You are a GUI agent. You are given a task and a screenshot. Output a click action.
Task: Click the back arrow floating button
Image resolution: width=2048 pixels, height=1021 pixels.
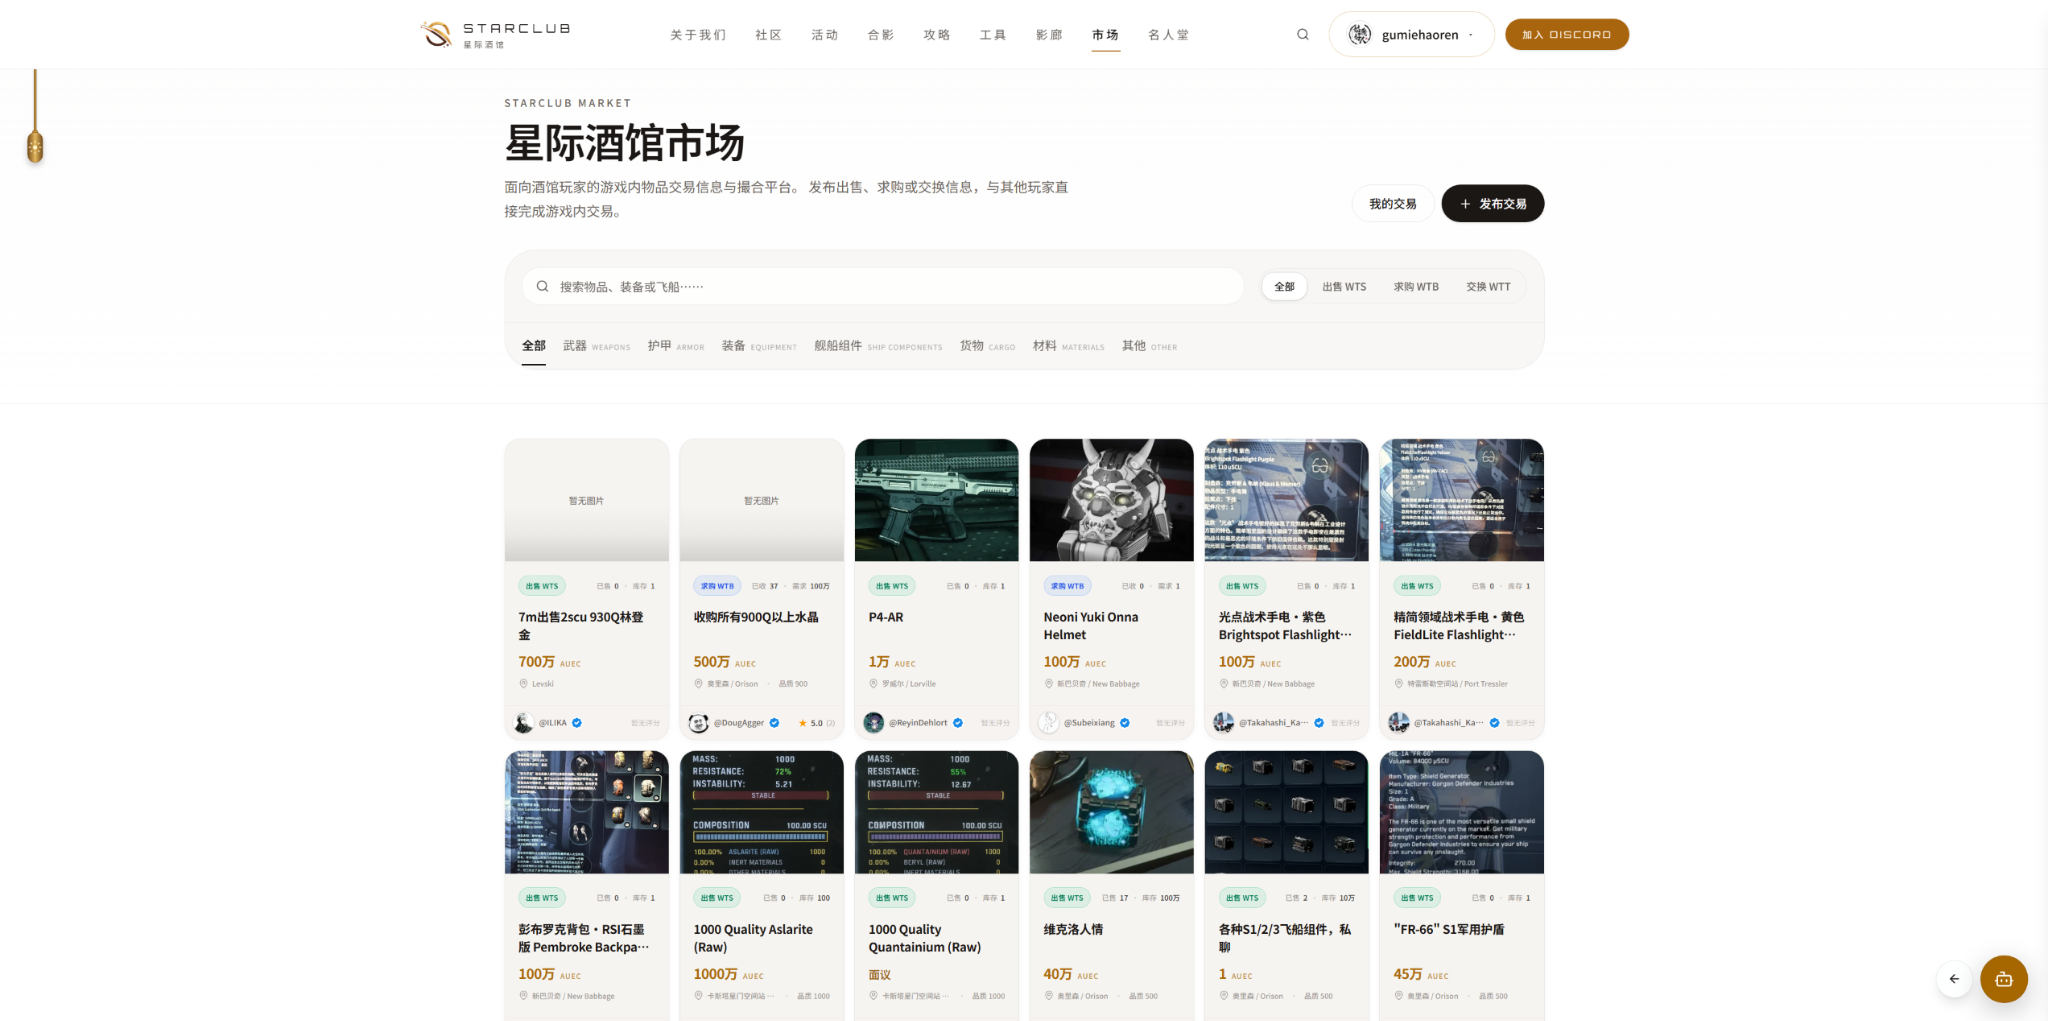tap(1954, 979)
